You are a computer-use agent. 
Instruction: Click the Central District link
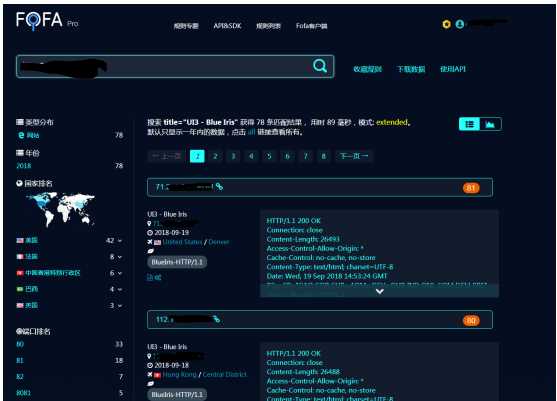[225, 374]
